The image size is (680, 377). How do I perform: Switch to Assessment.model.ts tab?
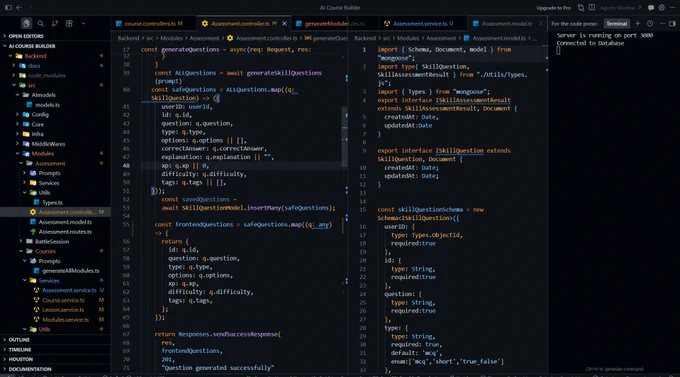click(507, 23)
